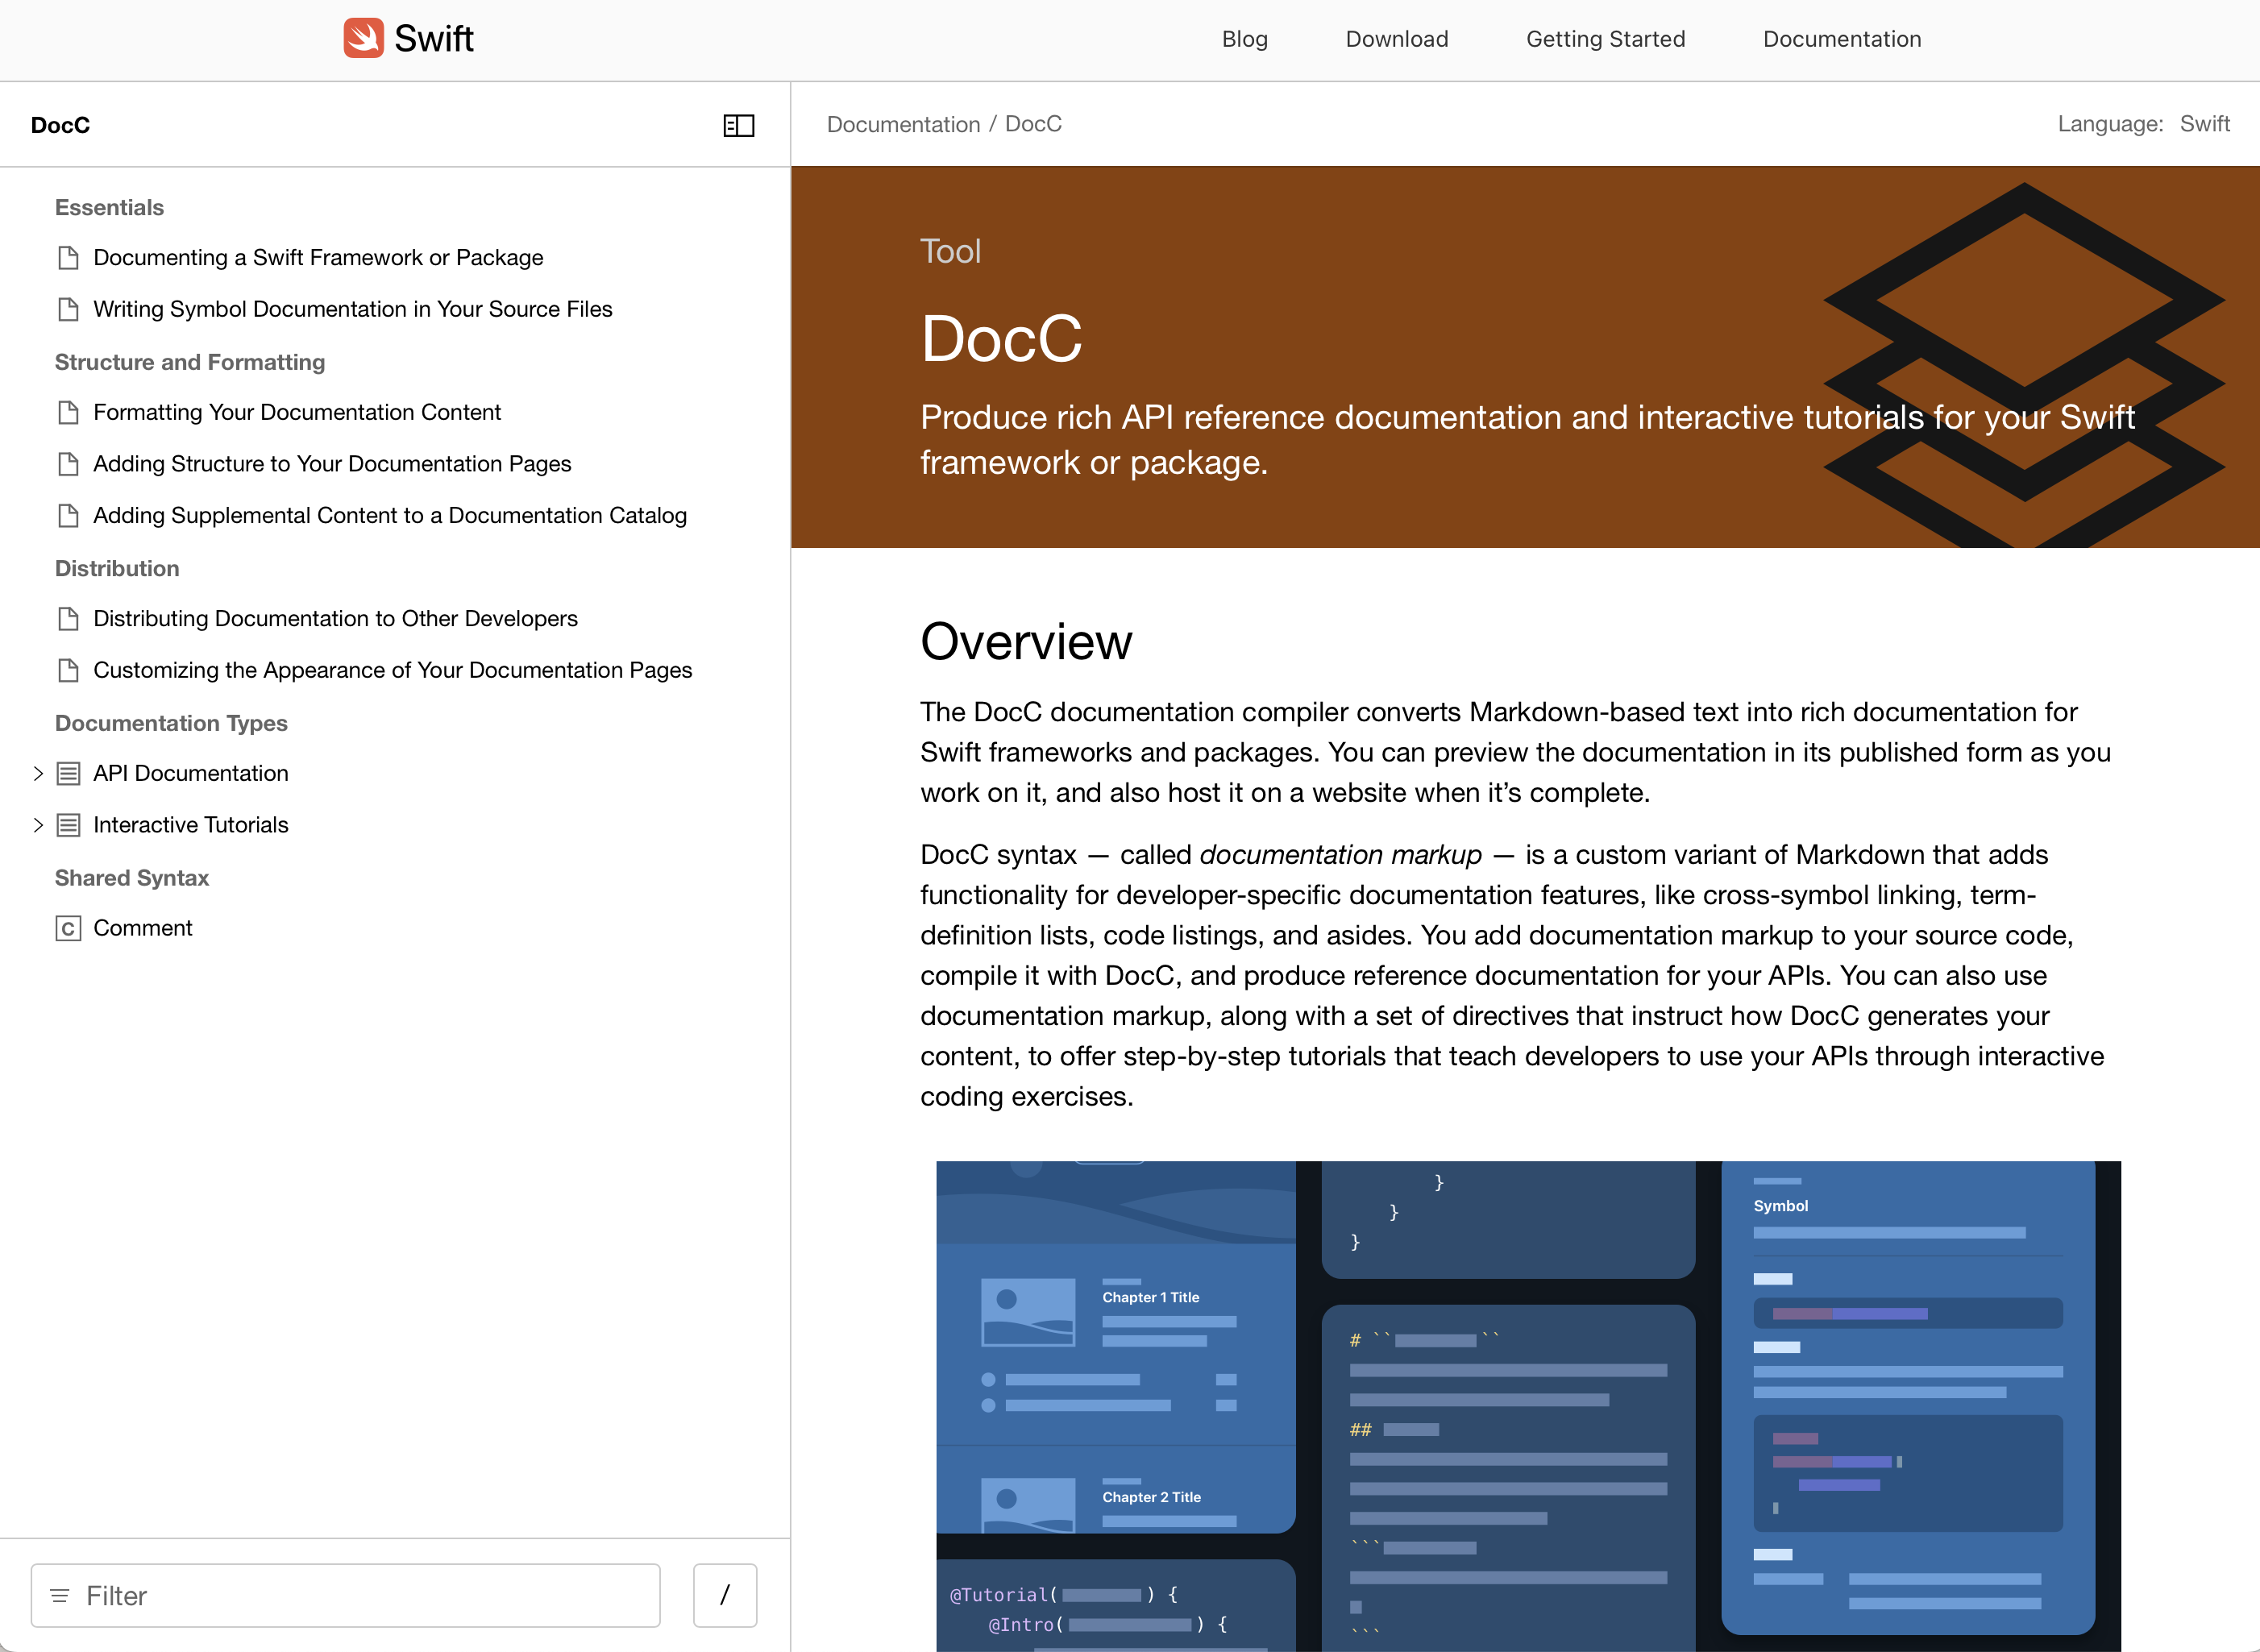This screenshot has height=1652, width=2260.
Task: Open Customizing the Appearance of Your Documentation Pages
Action: tap(392, 670)
